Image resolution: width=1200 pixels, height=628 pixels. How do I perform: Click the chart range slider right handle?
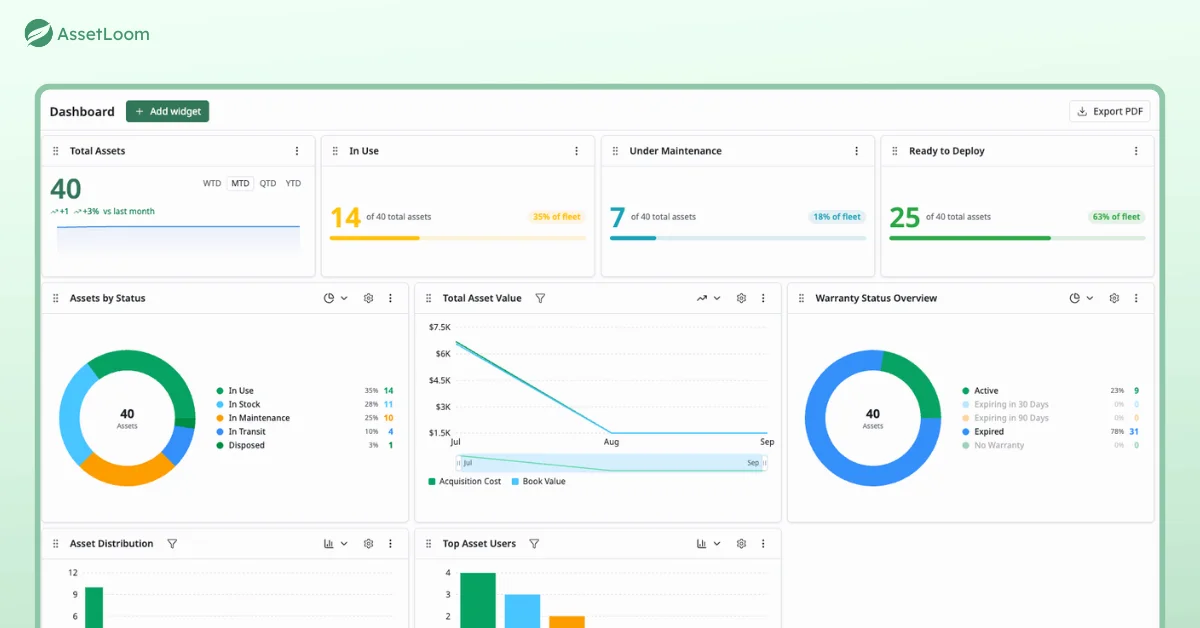(765, 463)
